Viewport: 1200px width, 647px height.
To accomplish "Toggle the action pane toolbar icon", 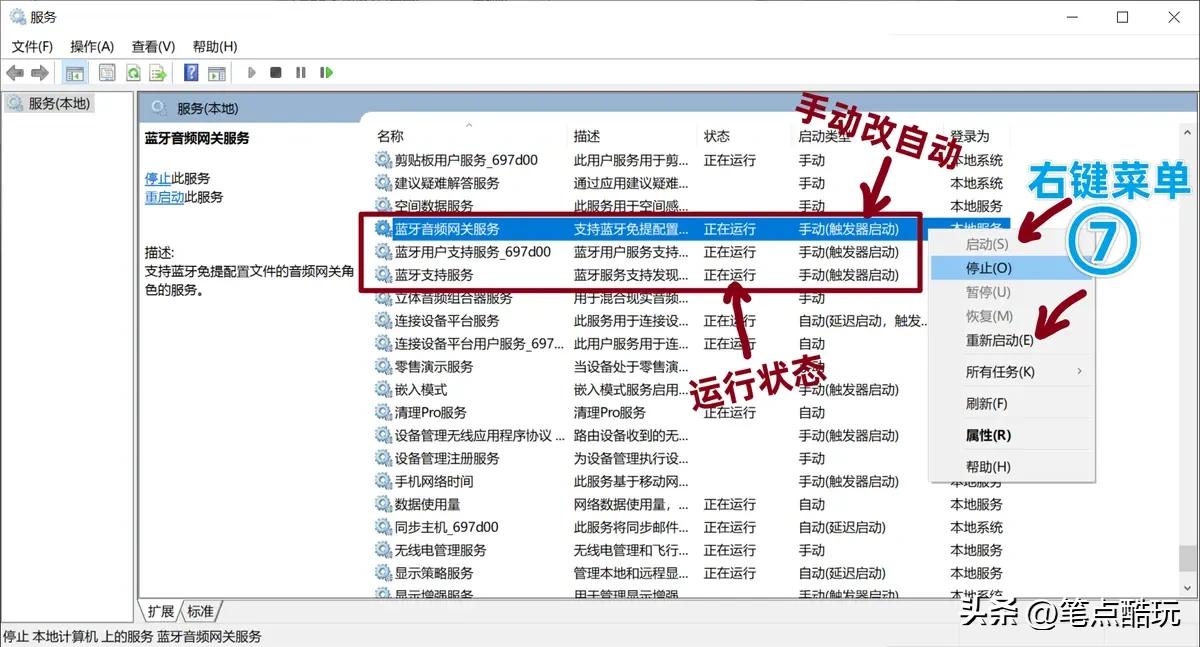I will coord(217,72).
